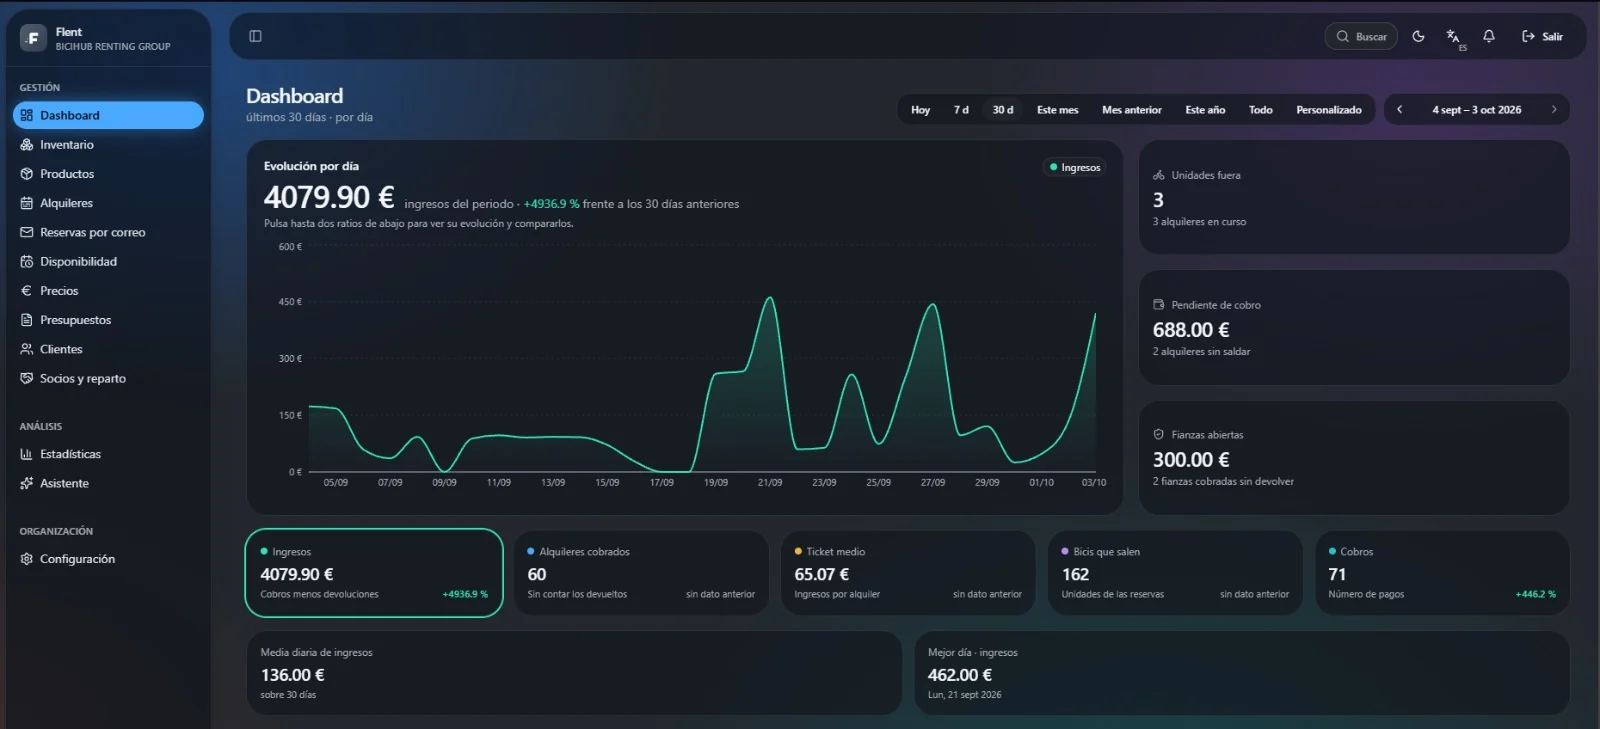Select the Todo date range
This screenshot has height=729, width=1600.
[1261, 110]
